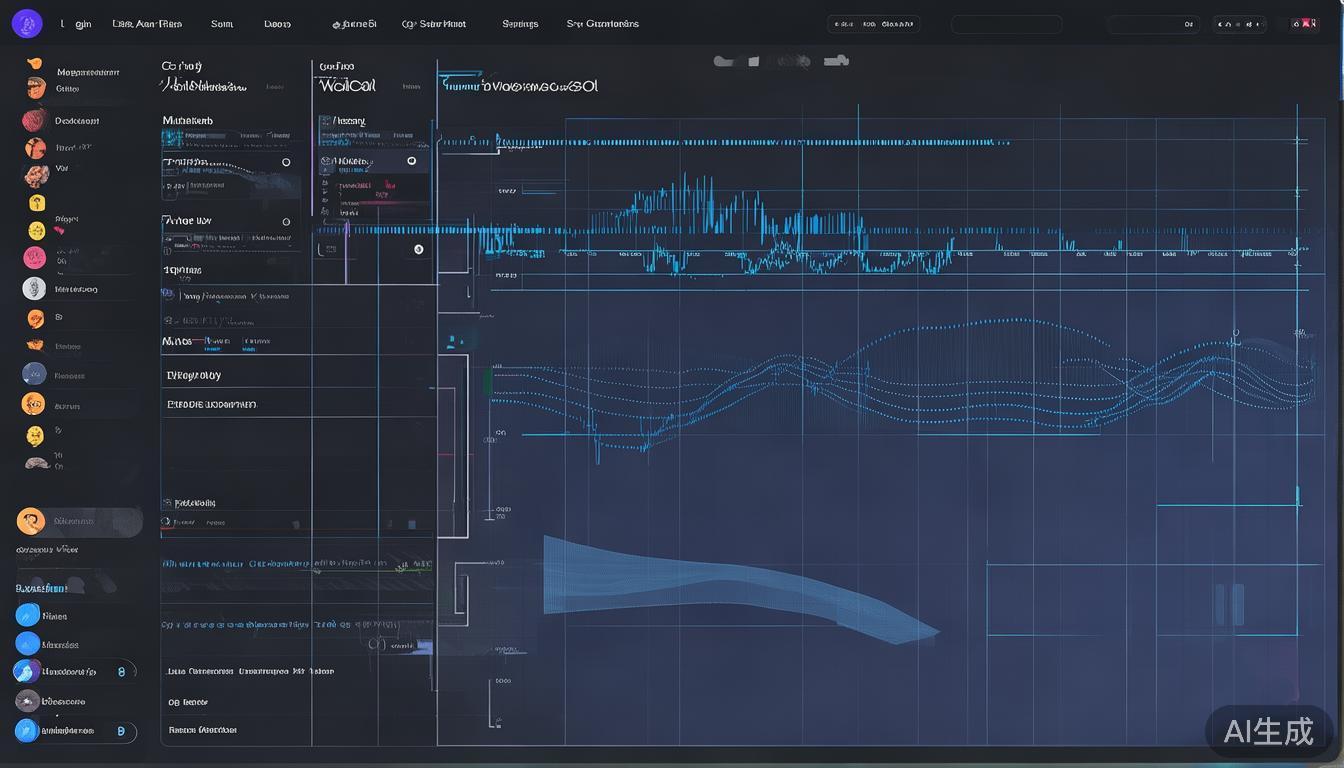Screen dimensions: 1344x768
Task: Select the orange bird icon atop the sidebar
Action: pyautogui.click(x=35, y=63)
